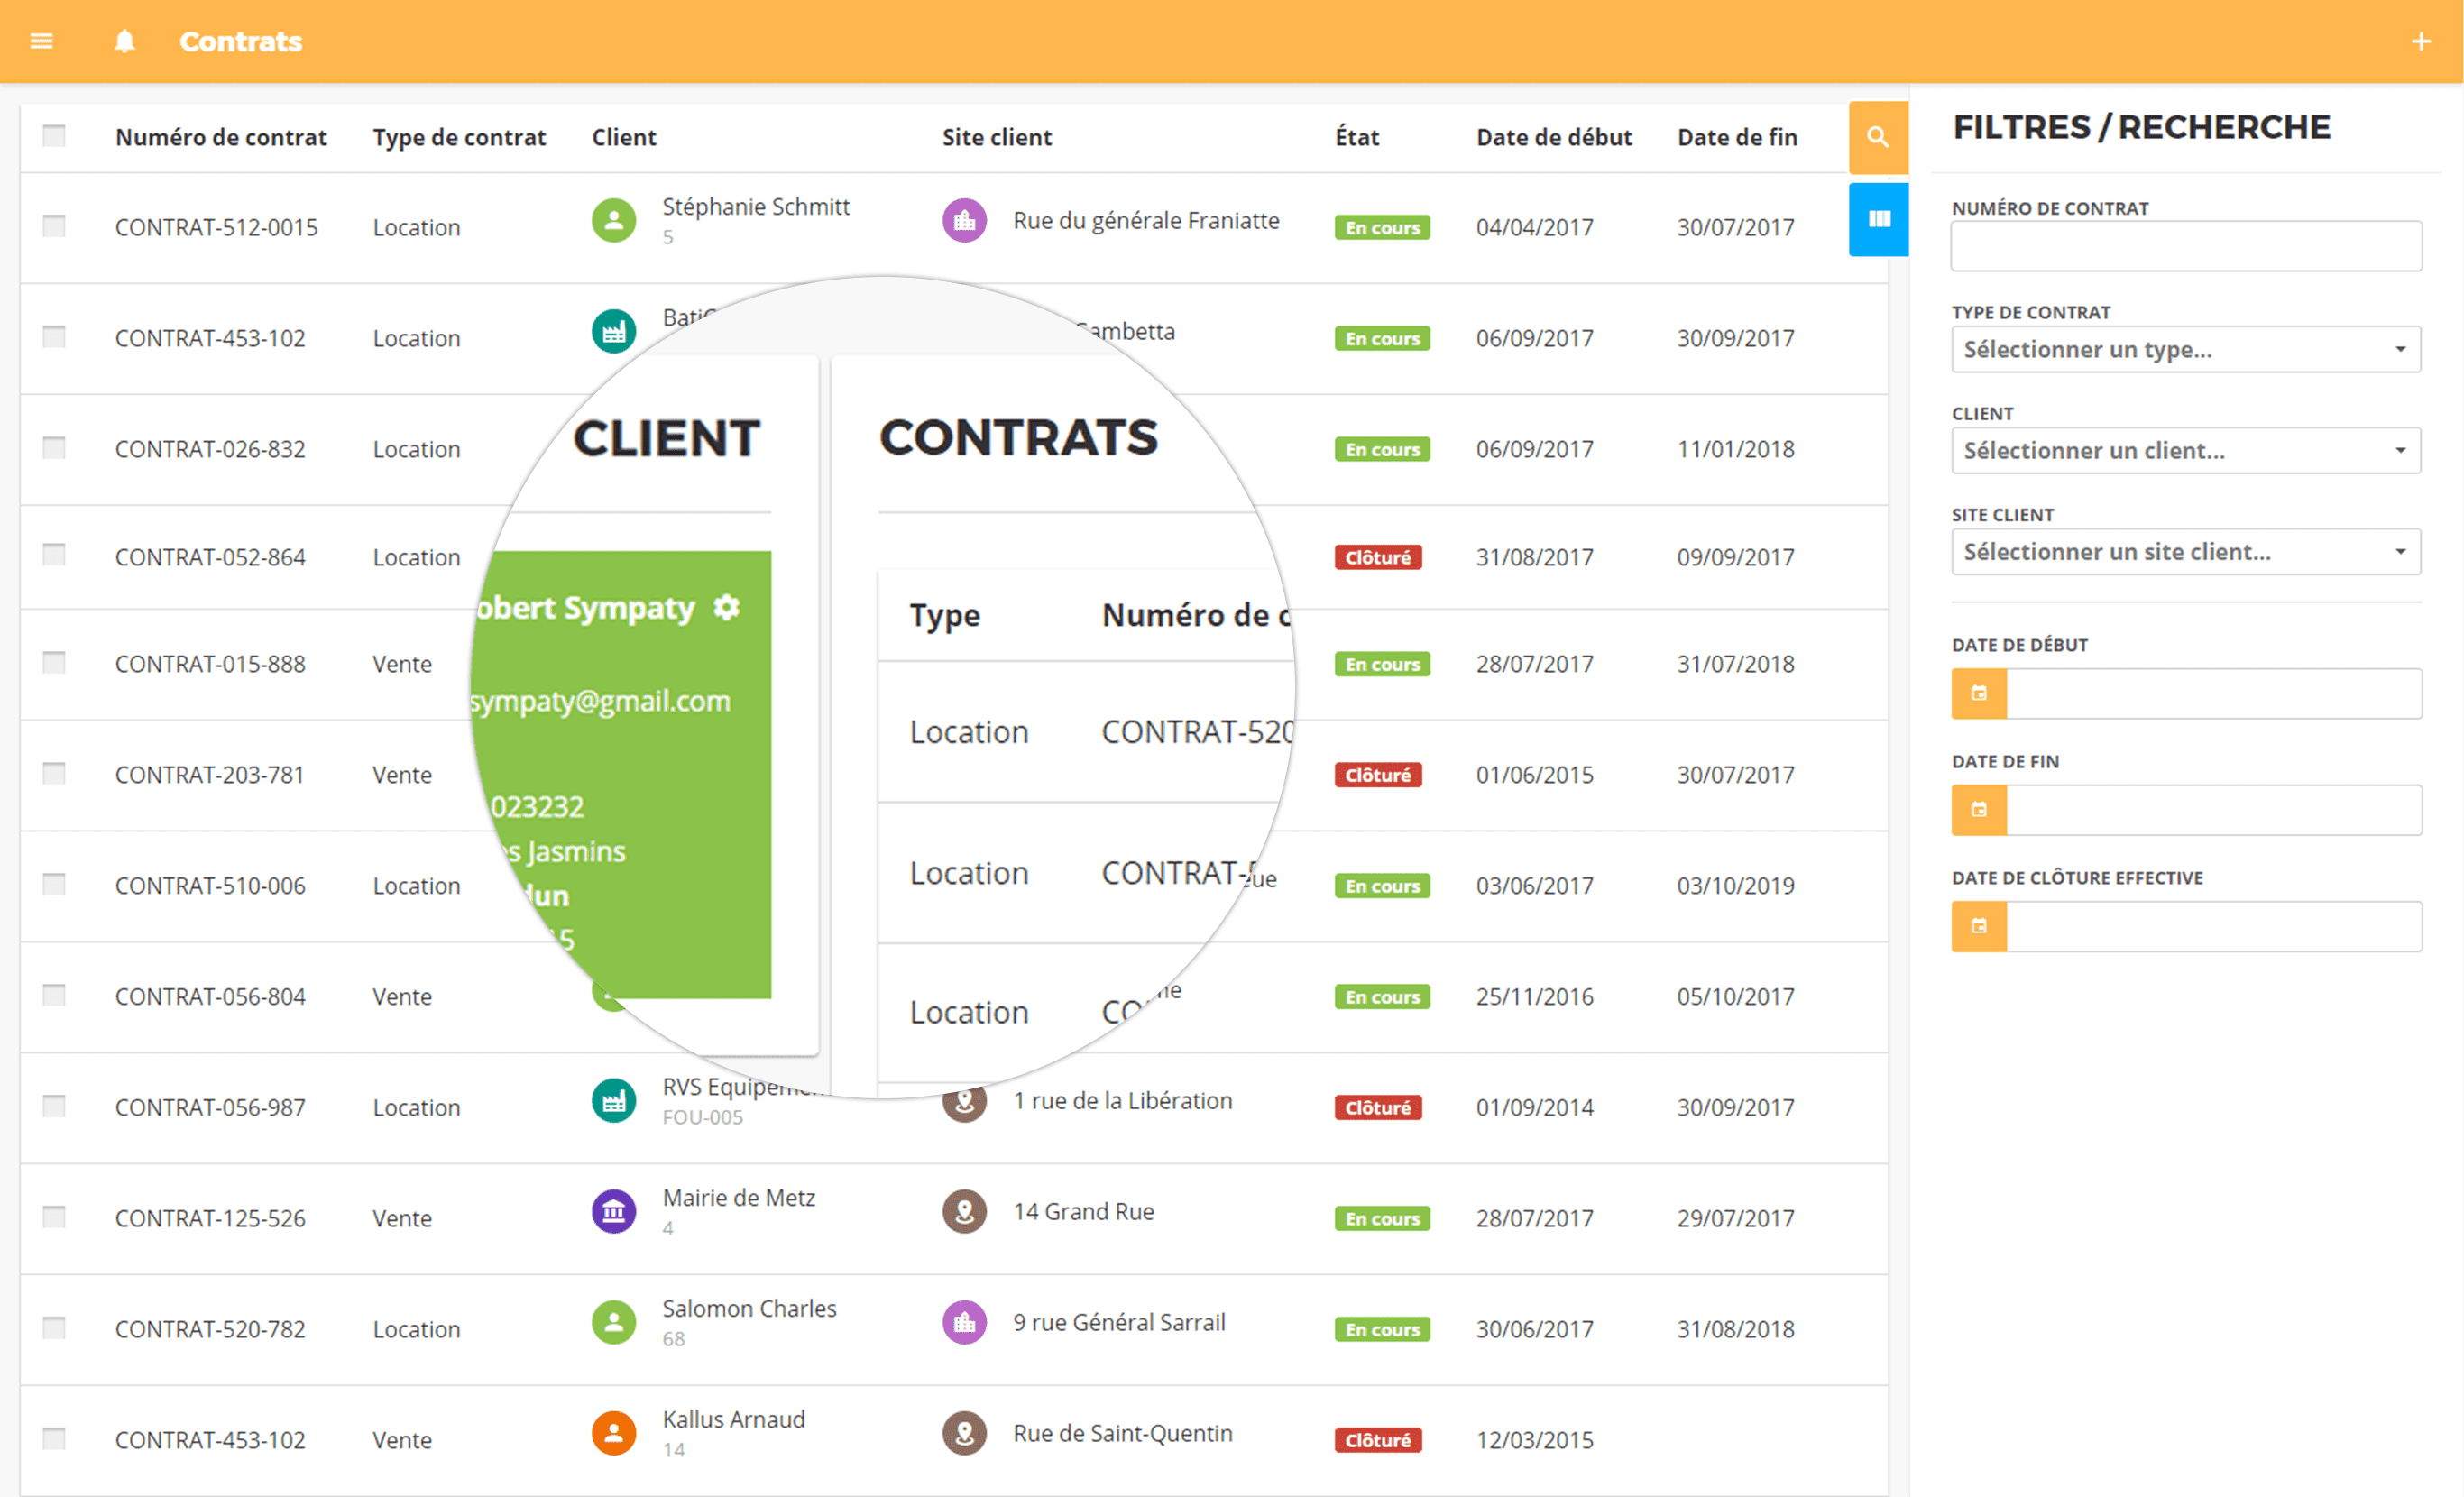This screenshot has height=1497, width=2464.
Task: Click the teal factory icon in CONTRAT-453-102 Location row
Action: (614, 332)
